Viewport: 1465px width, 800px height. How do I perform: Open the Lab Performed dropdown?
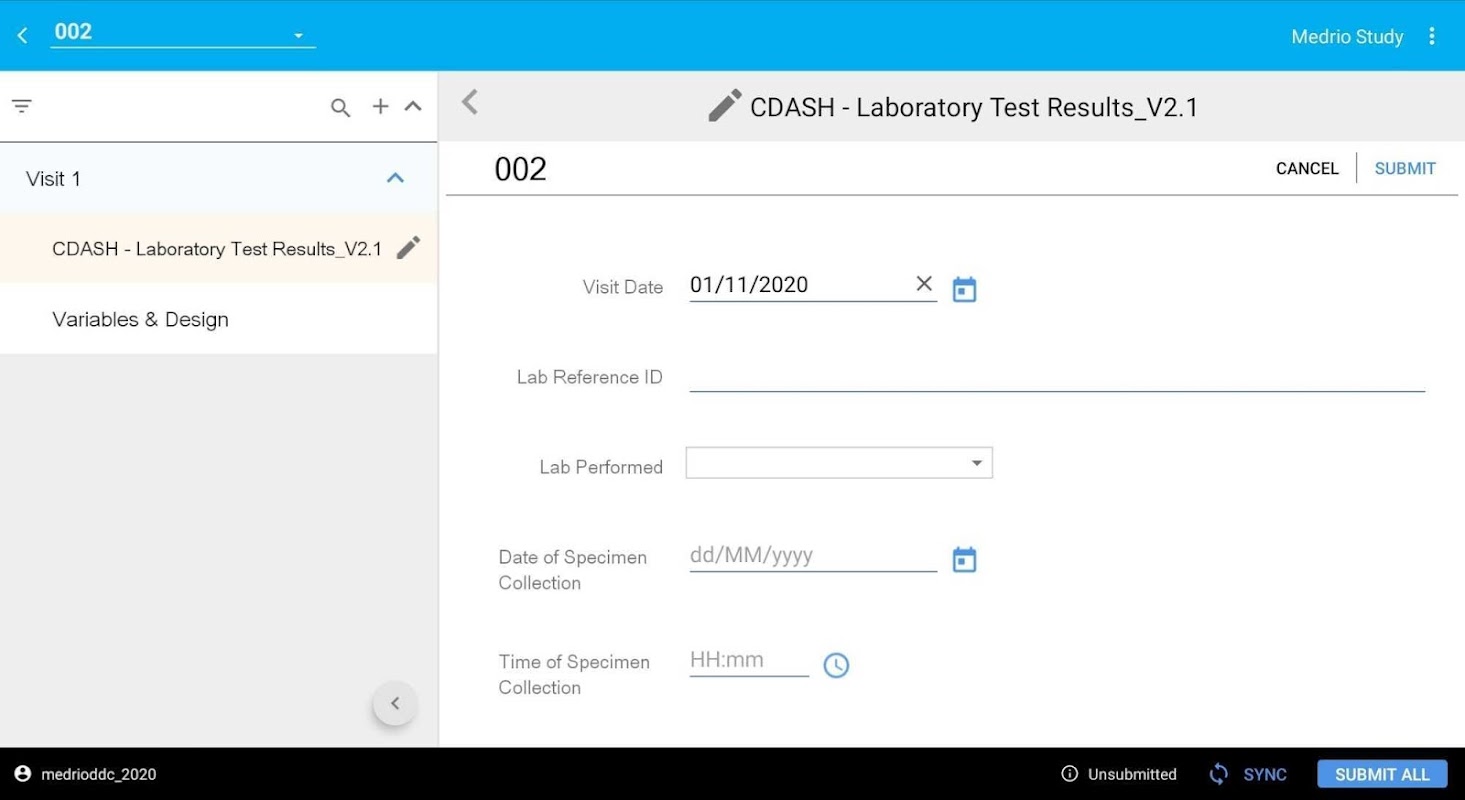[839, 463]
